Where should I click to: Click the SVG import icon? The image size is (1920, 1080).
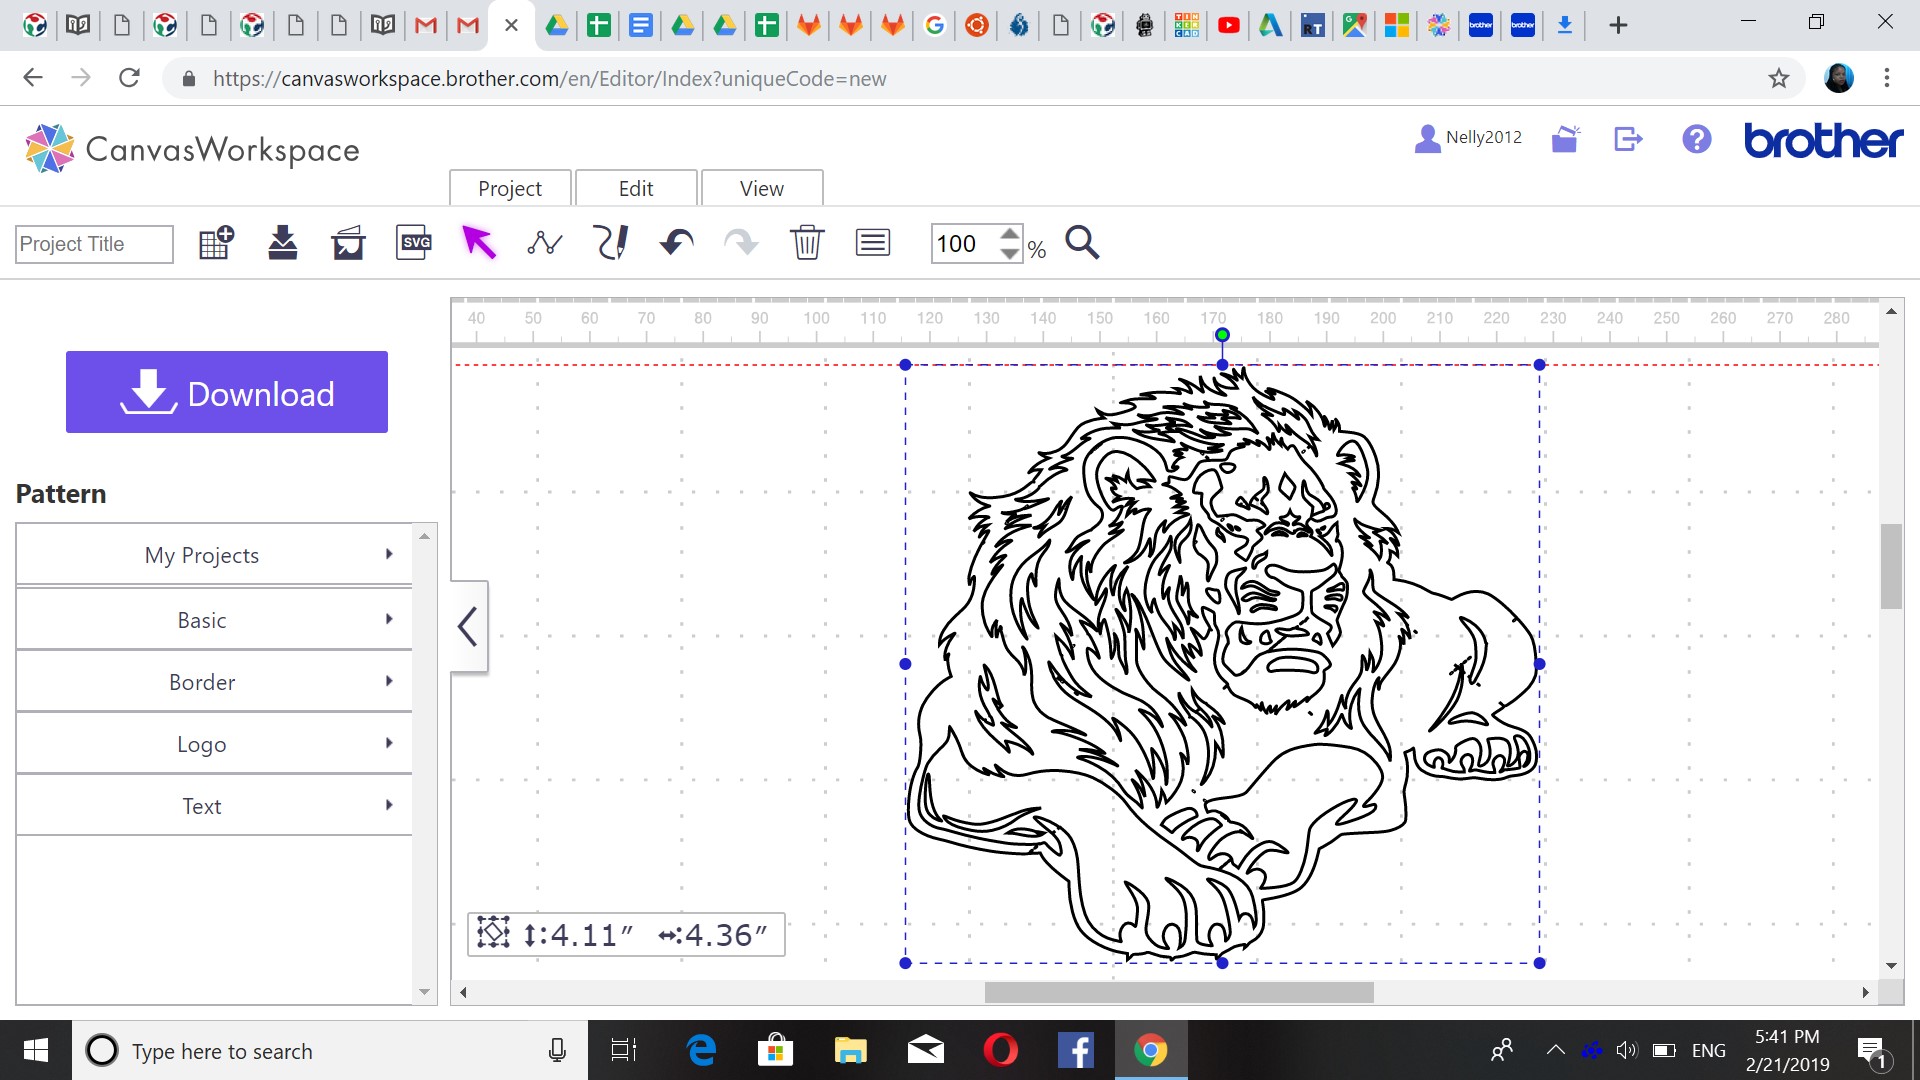pyautogui.click(x=414, y=243)
